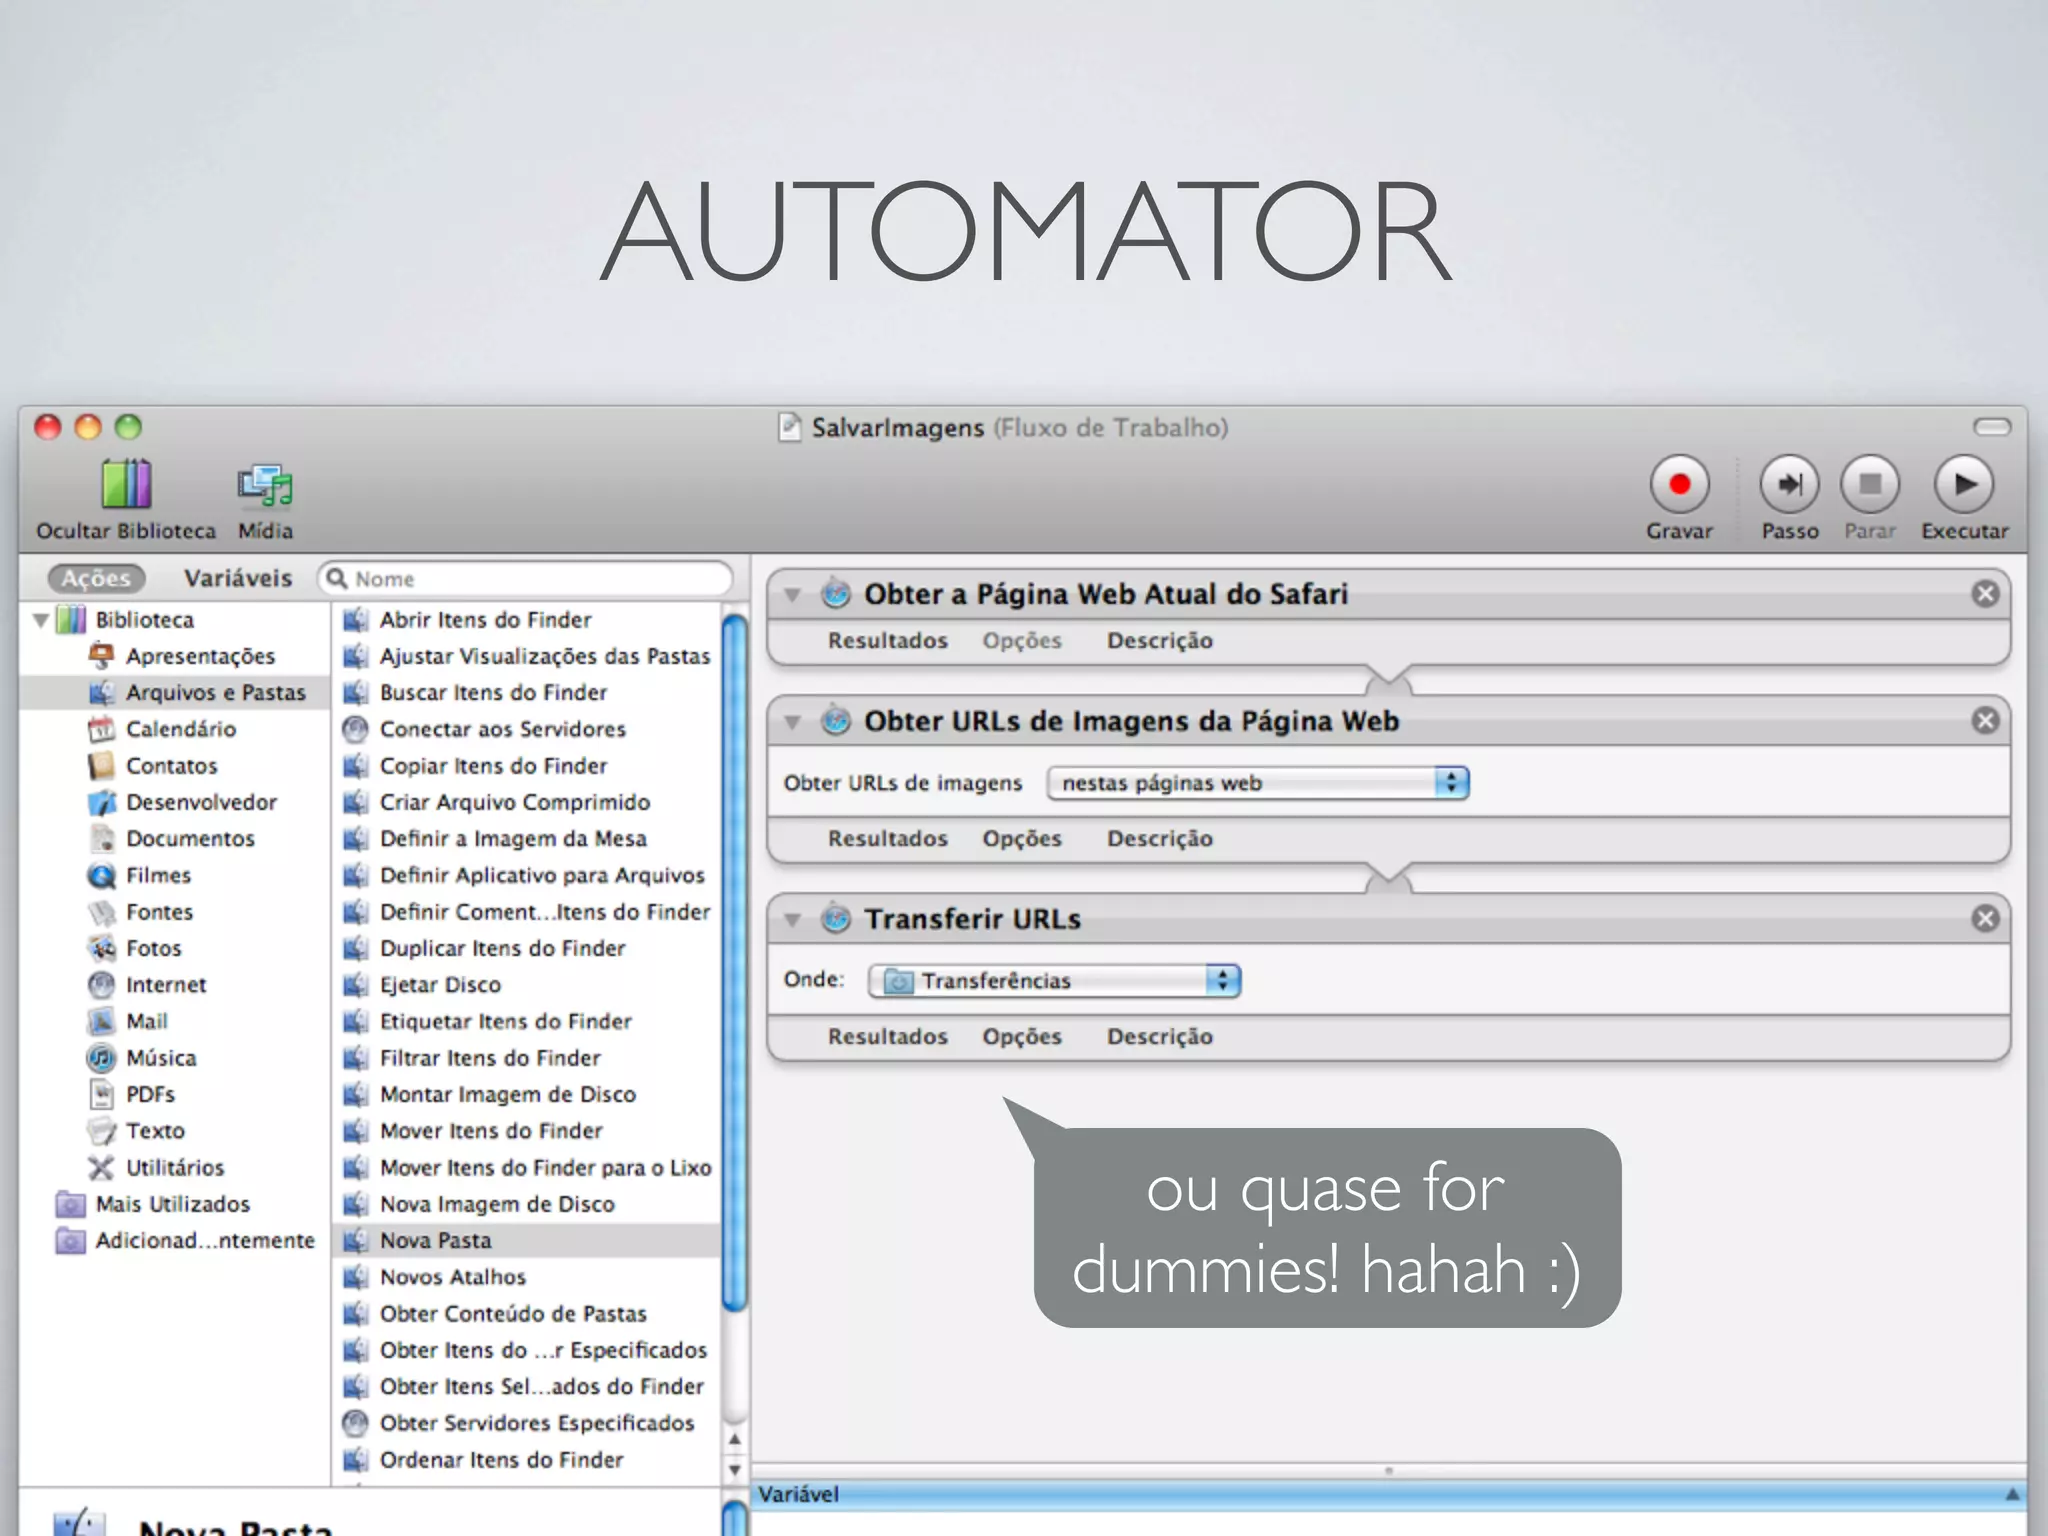Show Descrição of Obter URLs de Imagens
Viewport: 2048px width, 1536px height.
(x=1159, y=839)
